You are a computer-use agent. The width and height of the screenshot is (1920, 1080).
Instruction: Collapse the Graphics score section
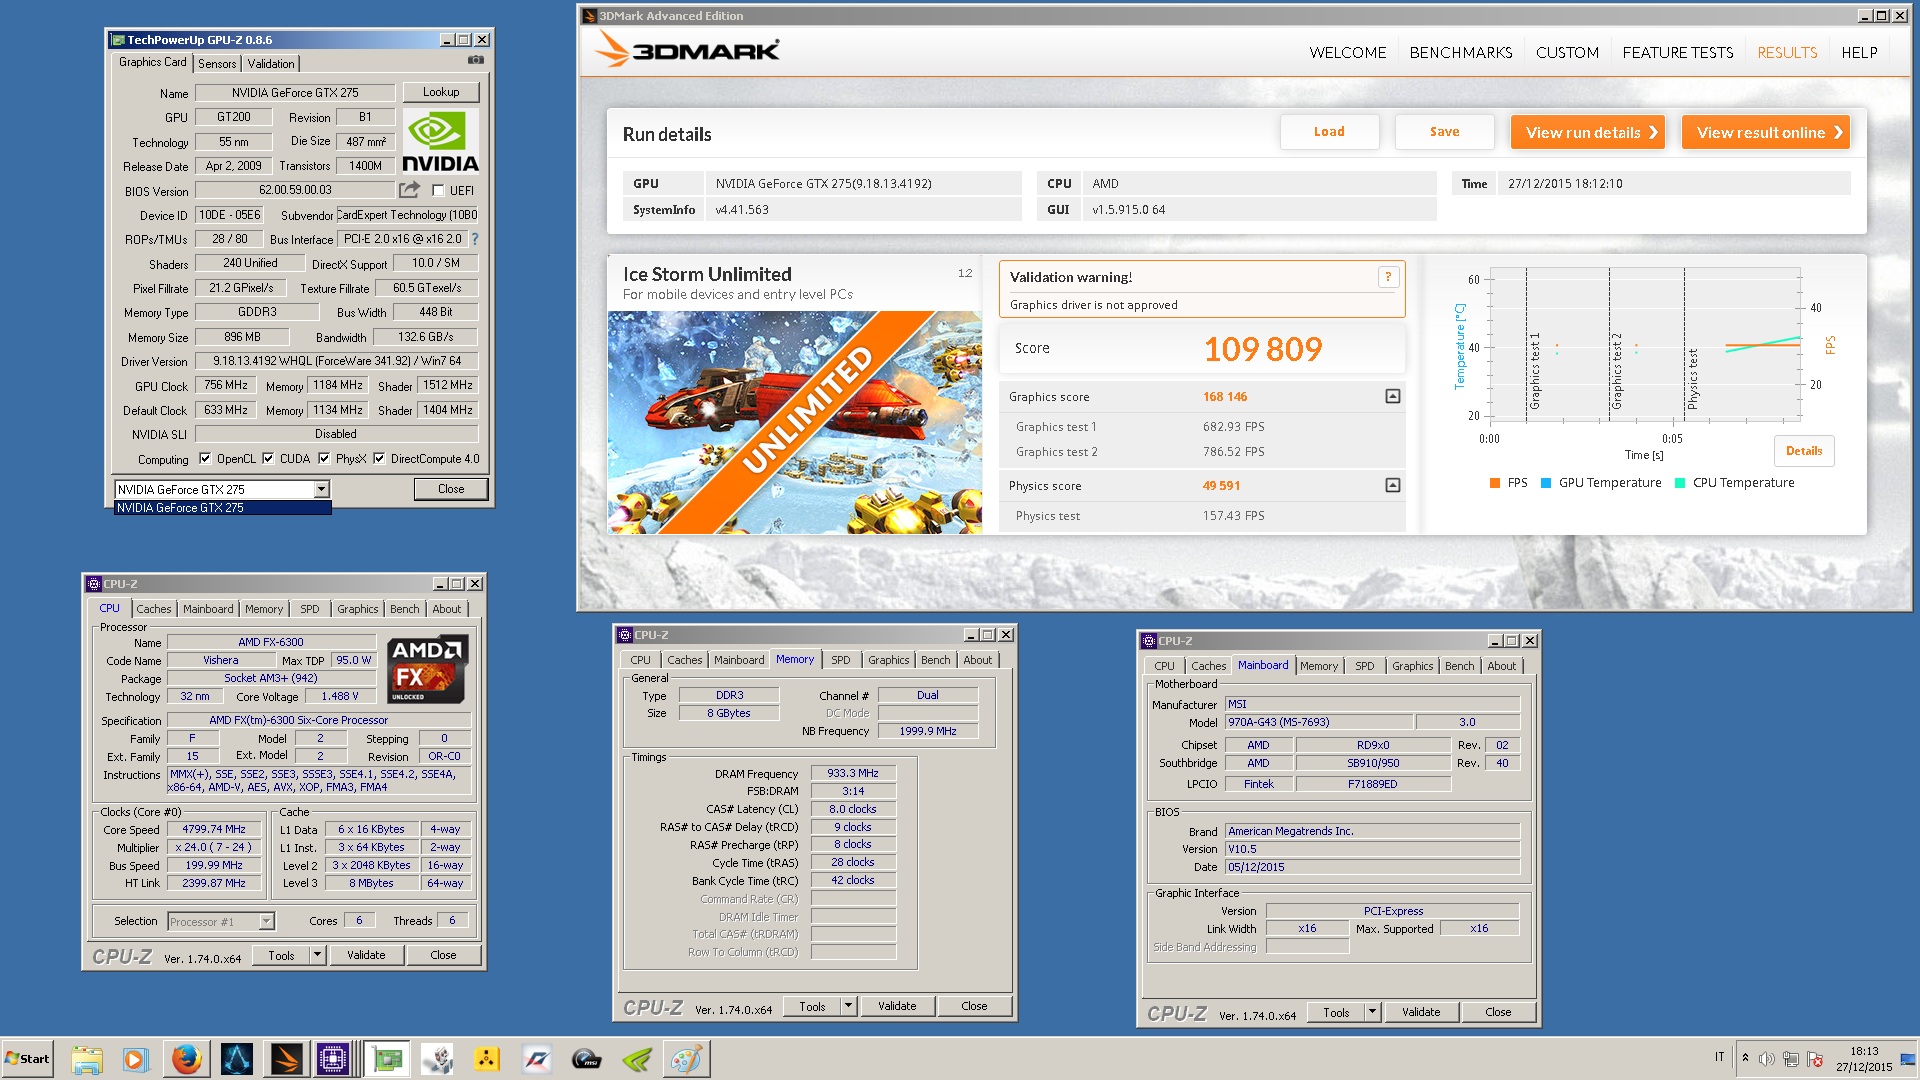1392,397
